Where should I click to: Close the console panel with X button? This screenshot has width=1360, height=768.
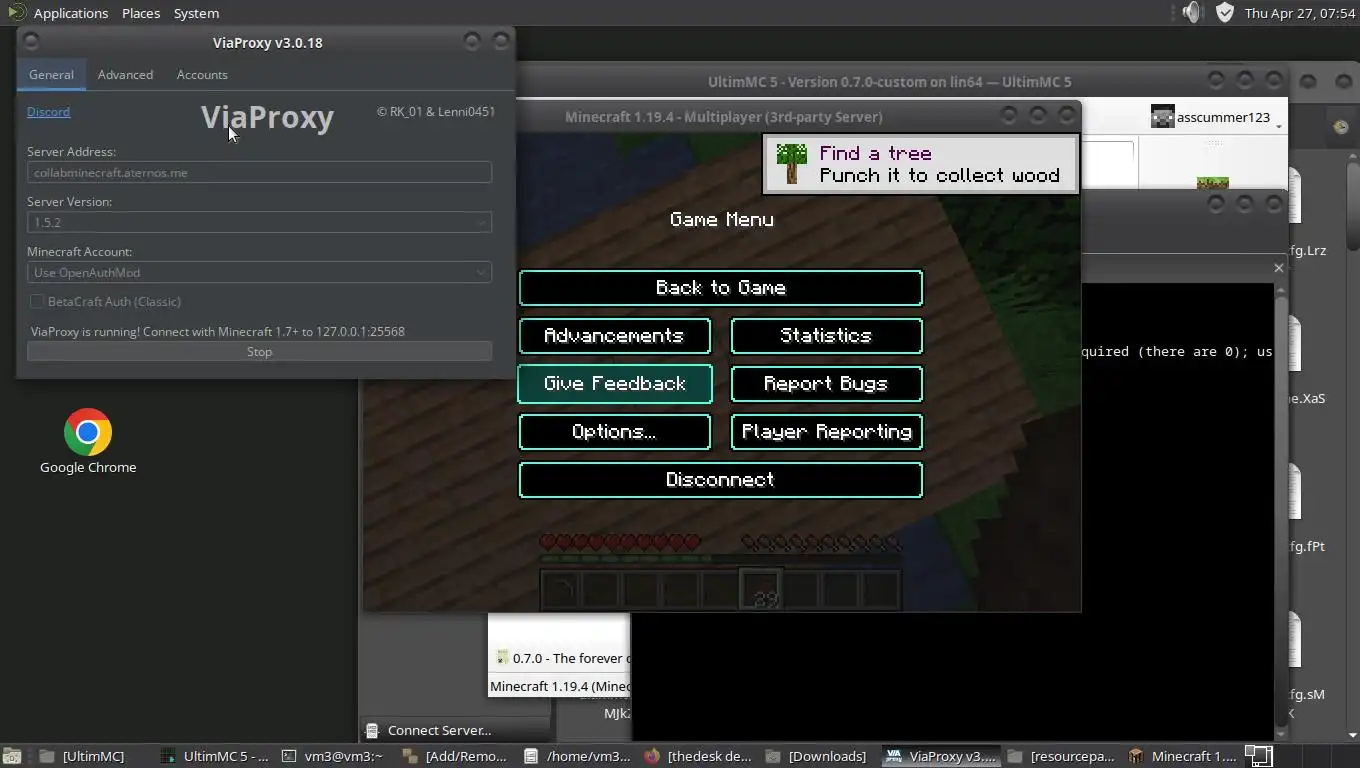click(x=1278, y=268)
